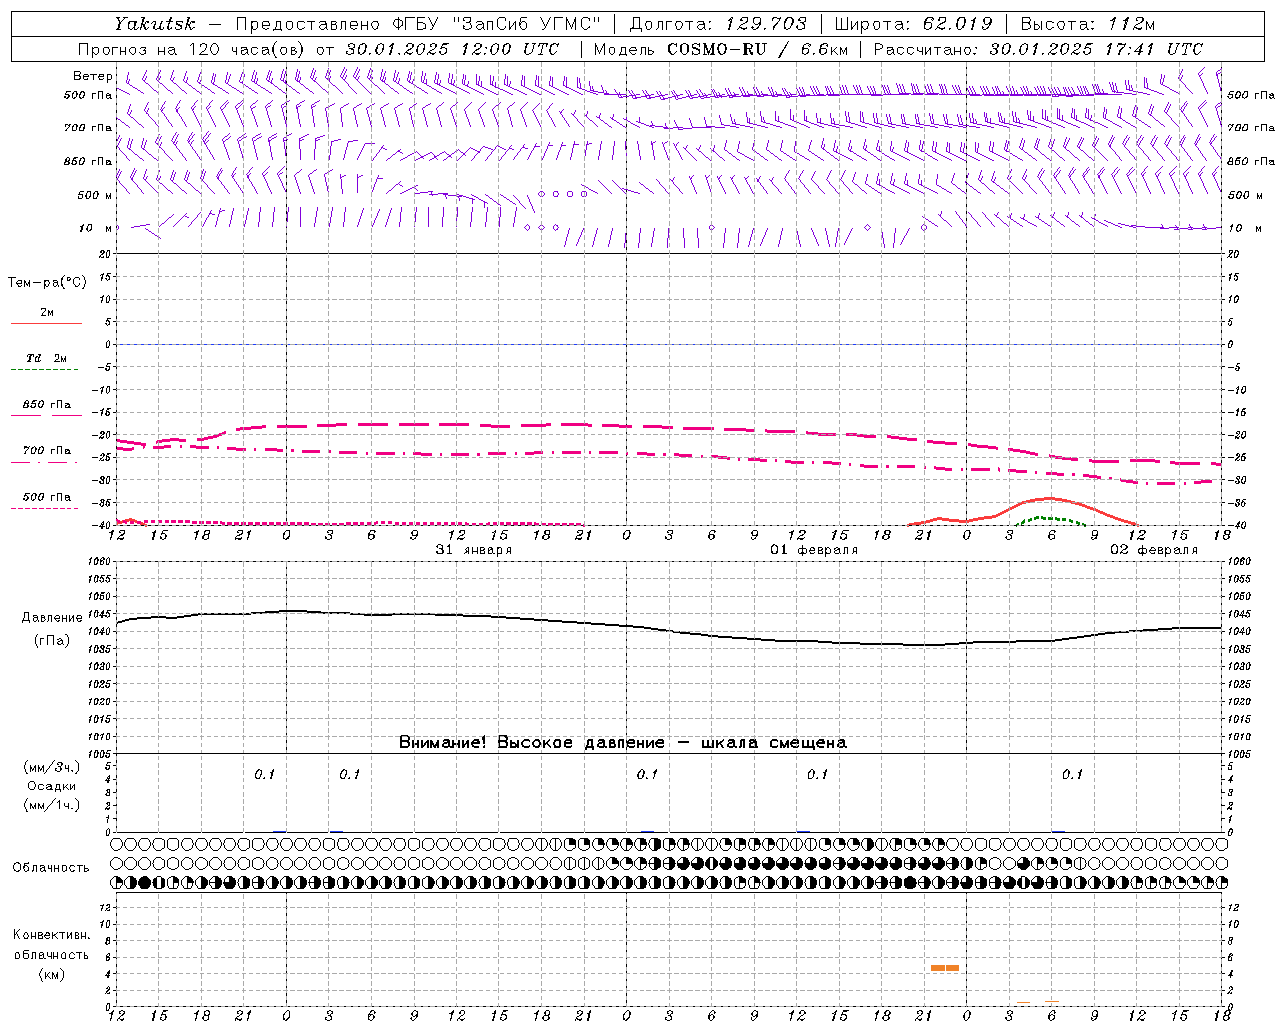Click the "Конвективн." convective cloud label
1280x1024 pixels.
(x=51, y=935)
